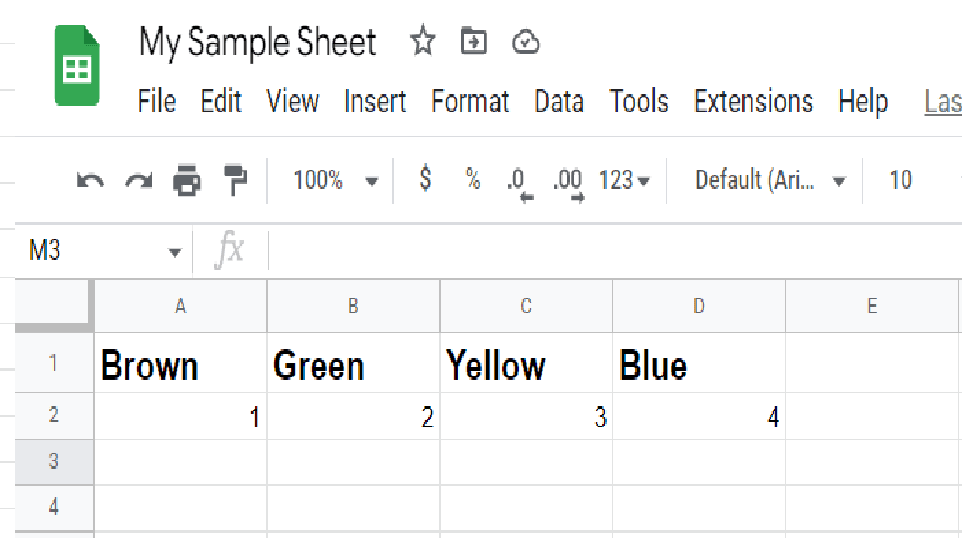Click the print icon
The width and height of the screenshot is (962, 538).
tap(187, 181)
